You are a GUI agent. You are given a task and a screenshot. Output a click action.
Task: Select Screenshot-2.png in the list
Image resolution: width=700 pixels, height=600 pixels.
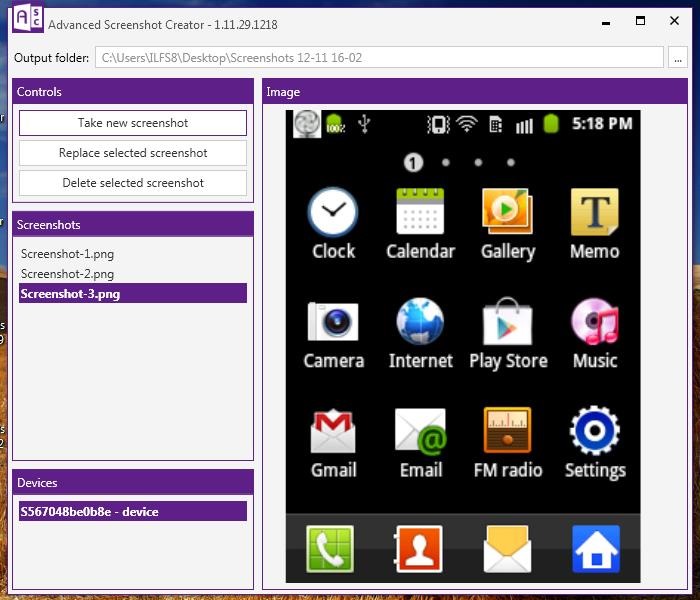67,274
